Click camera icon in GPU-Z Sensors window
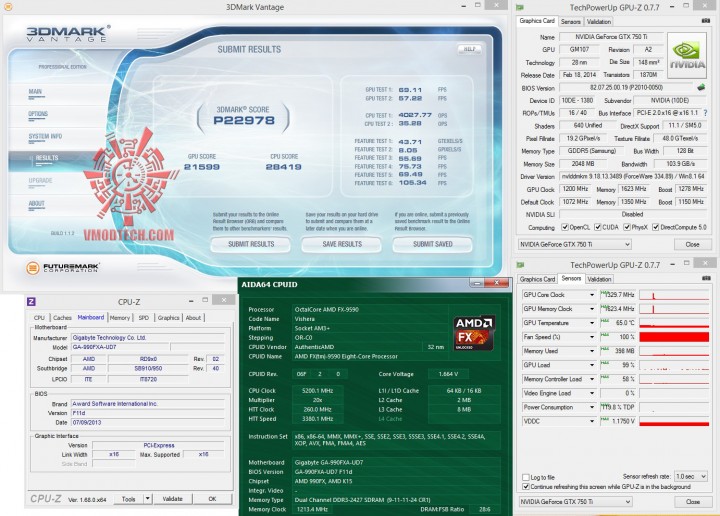The width and height of the screenshot is (720, 516). click(x=706, y=278)
